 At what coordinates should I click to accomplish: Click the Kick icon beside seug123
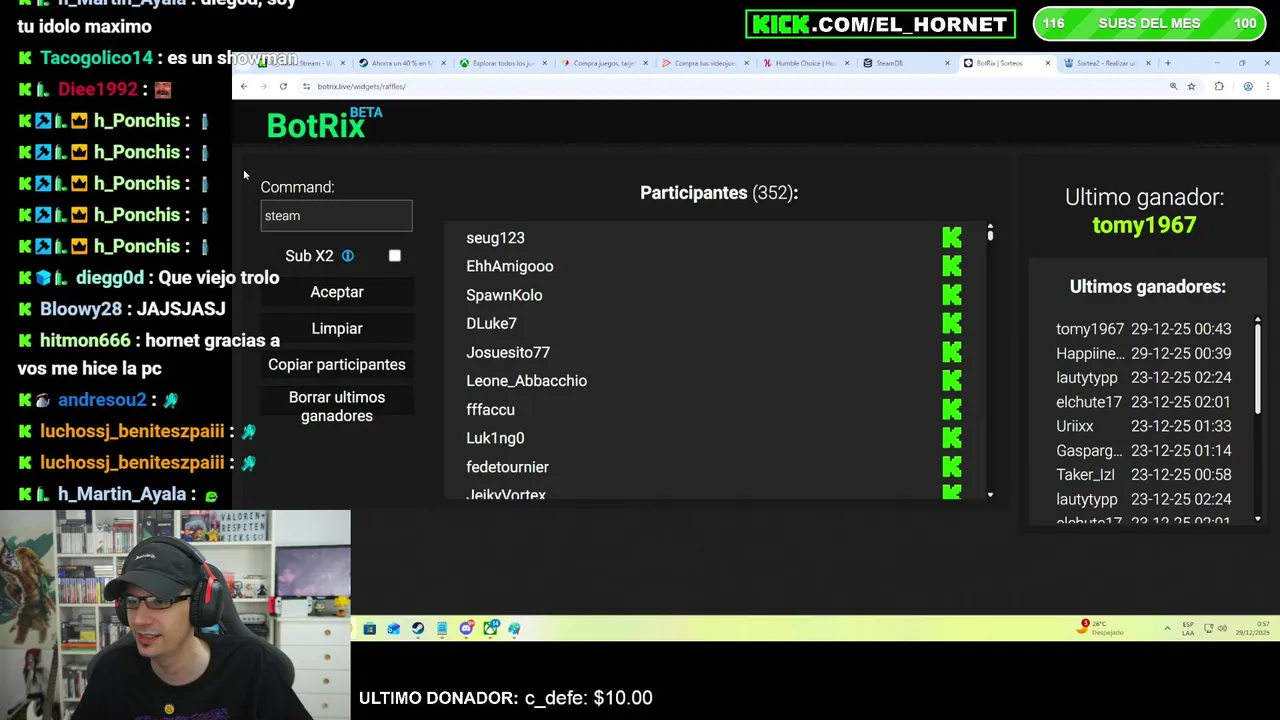pos(952,238)
